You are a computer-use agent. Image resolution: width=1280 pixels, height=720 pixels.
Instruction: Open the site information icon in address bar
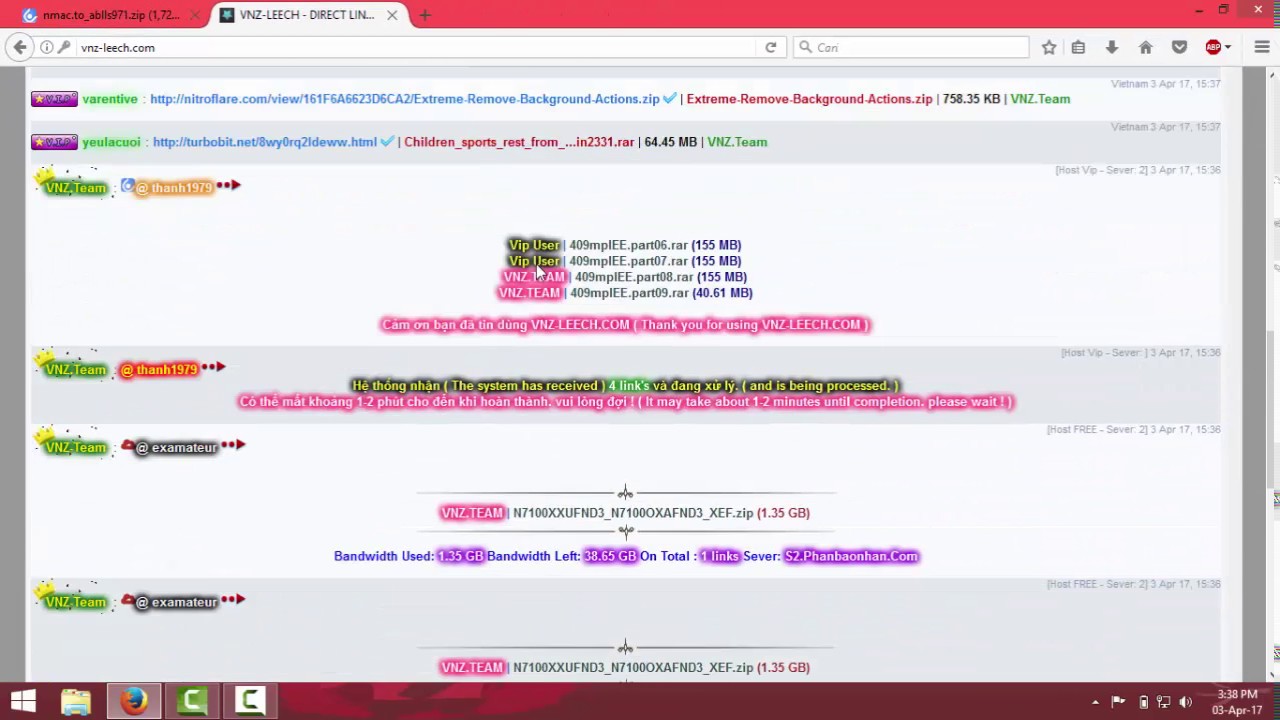coord(47,47)
